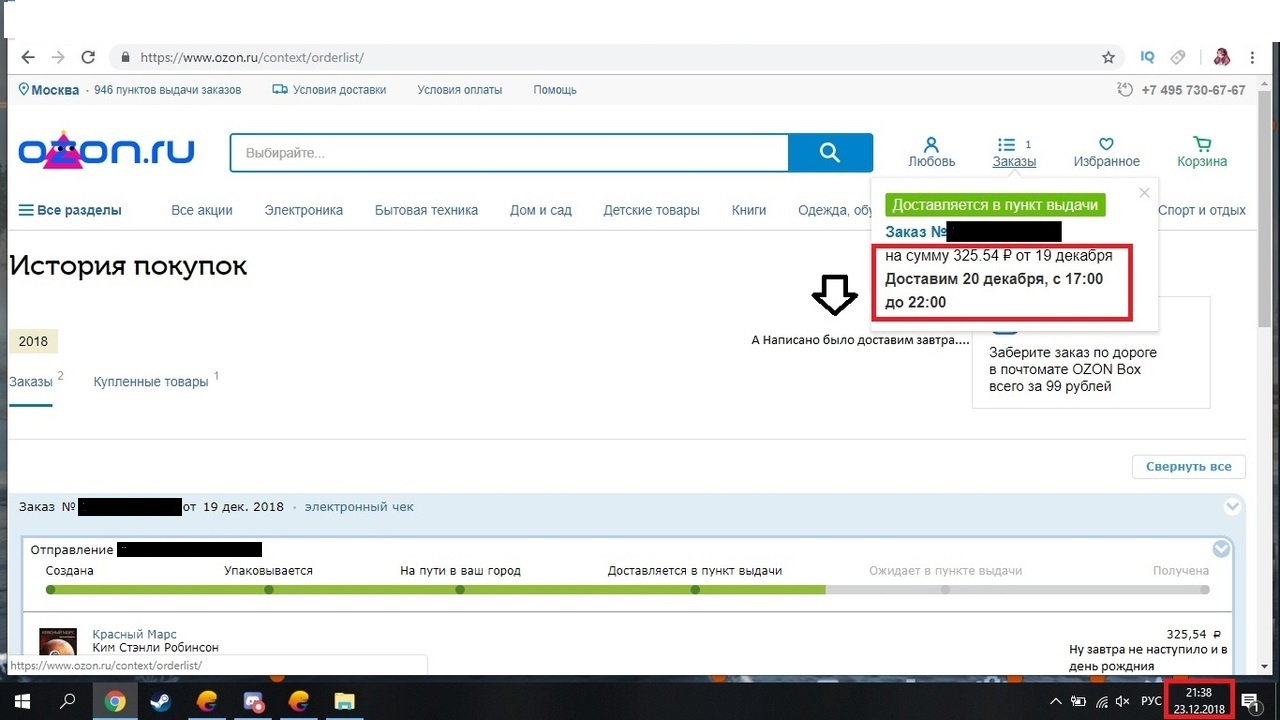The image size is (1280, 720).
Task: Click the Ким Стэнли Робинсон author text
Action: [155, 648]
